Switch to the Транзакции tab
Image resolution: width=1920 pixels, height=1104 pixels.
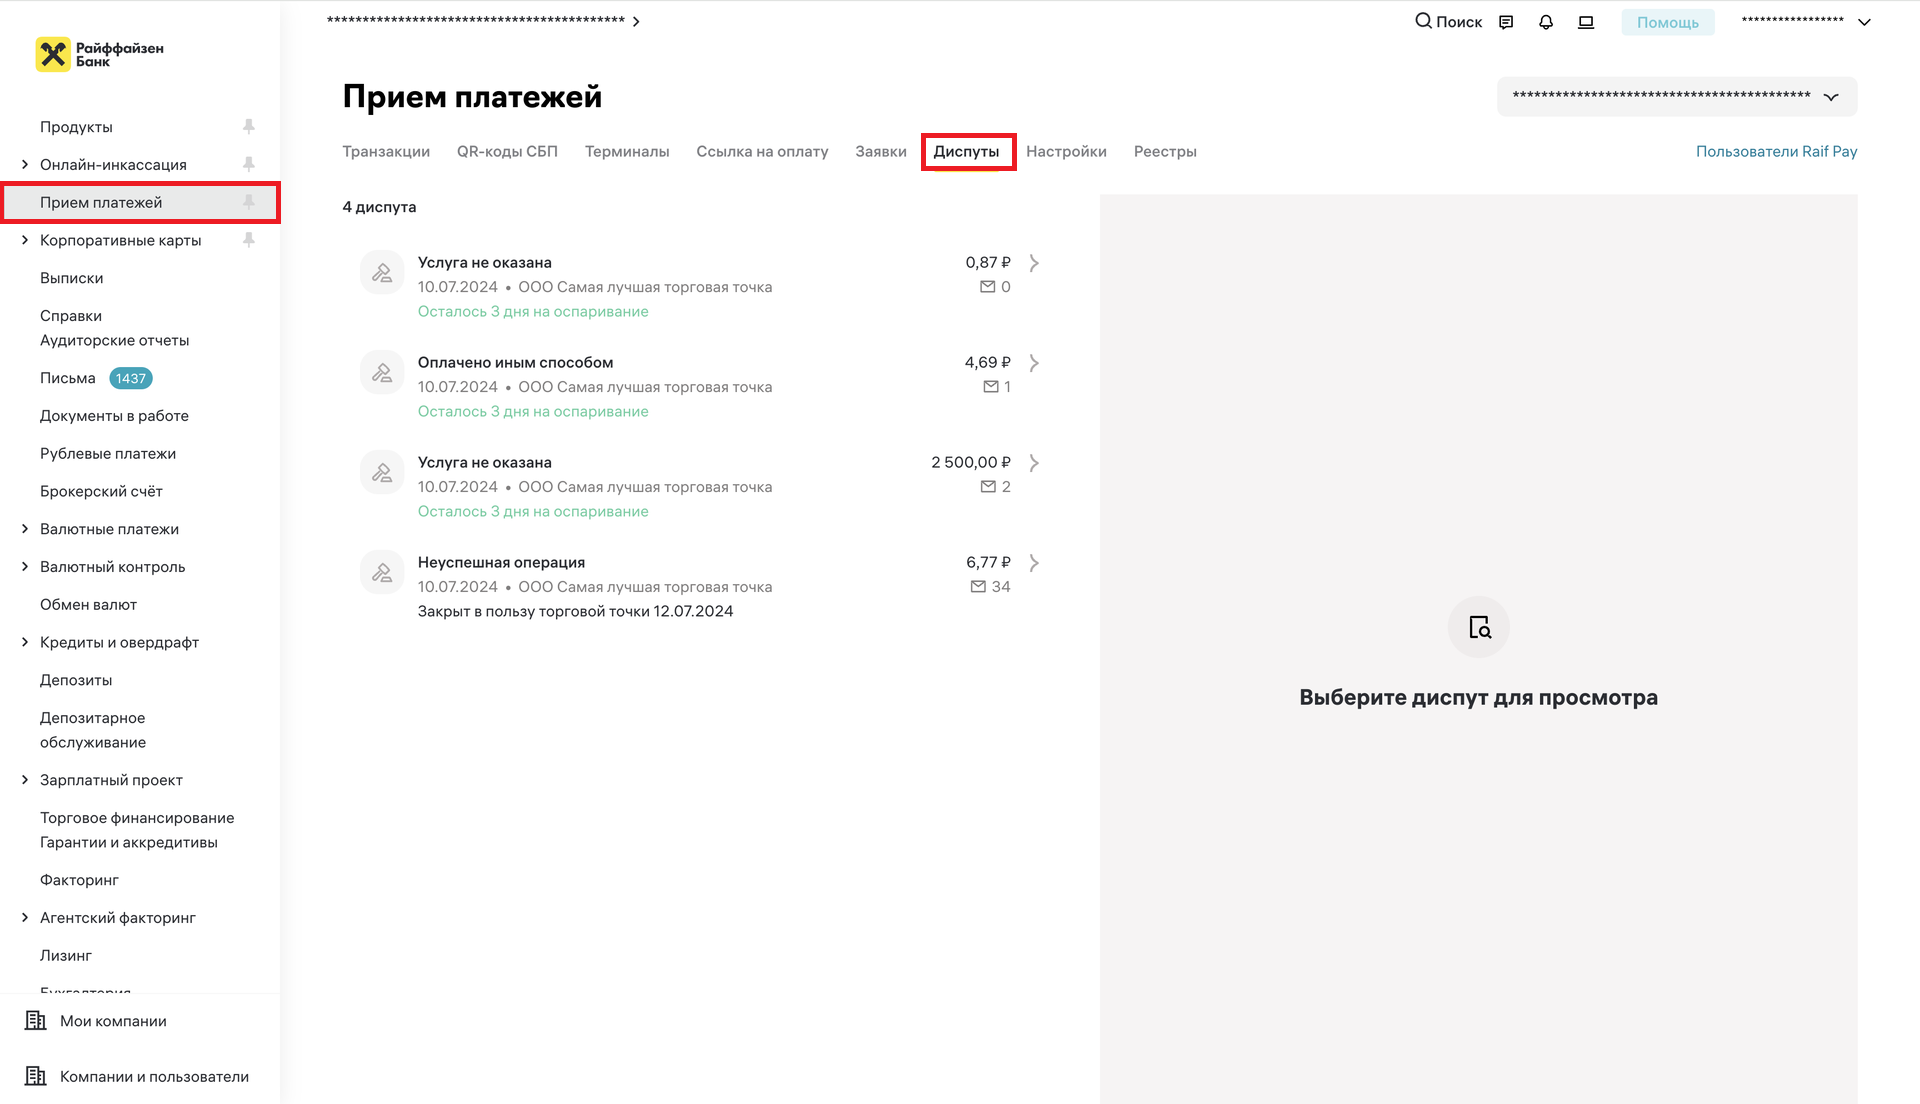click(x=386, y=152)
